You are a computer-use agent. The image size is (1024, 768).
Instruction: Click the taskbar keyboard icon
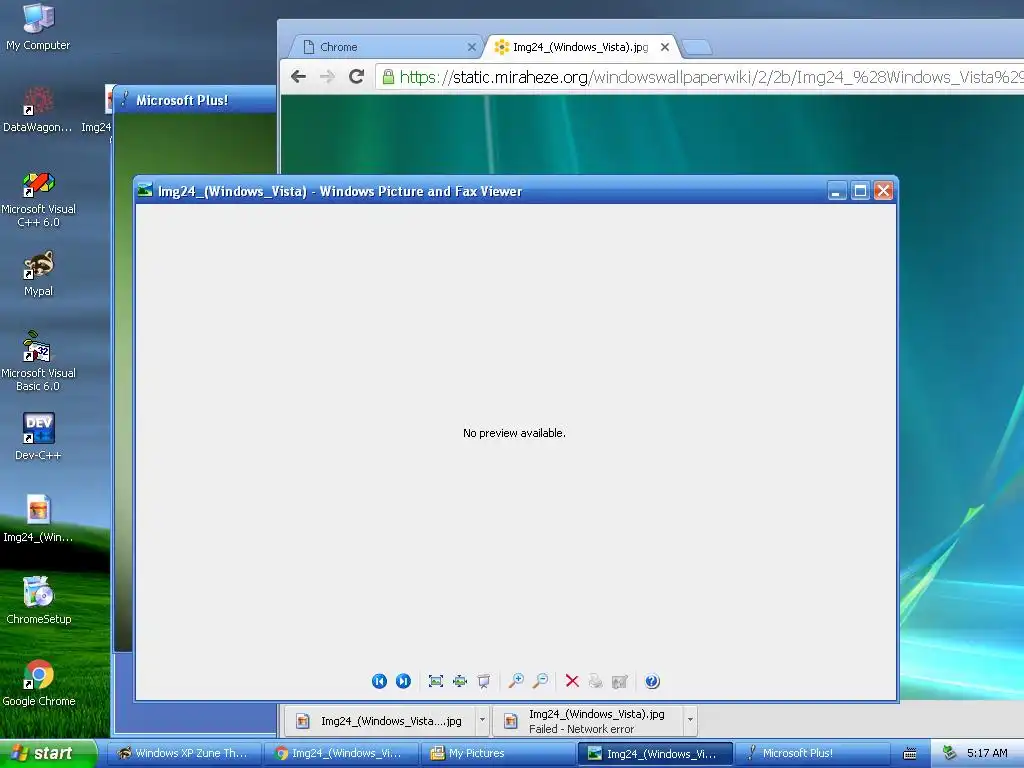(x=910, y=754)
